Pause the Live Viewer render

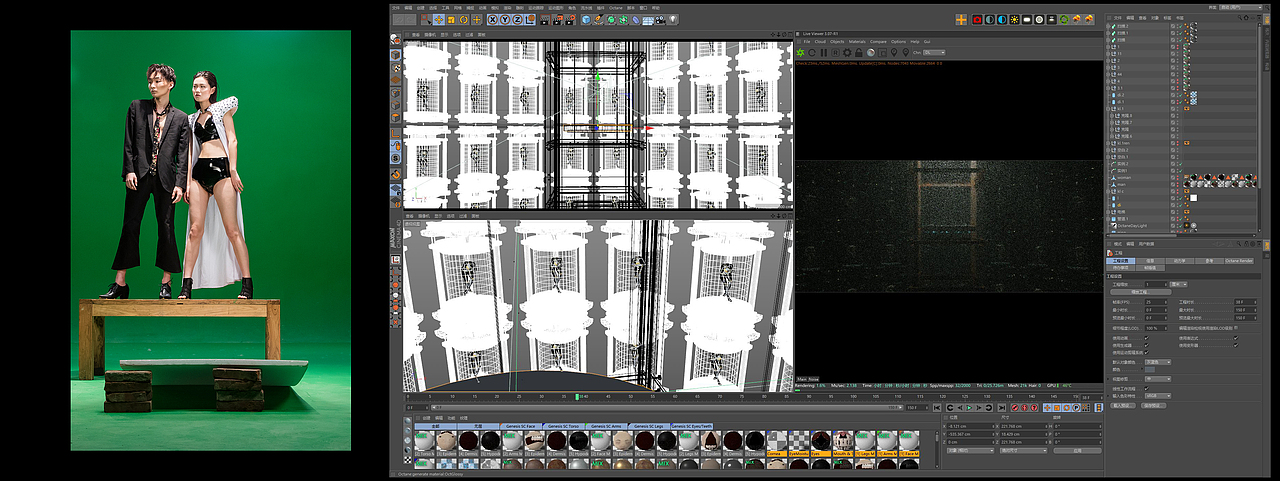(x=824, y=52)
